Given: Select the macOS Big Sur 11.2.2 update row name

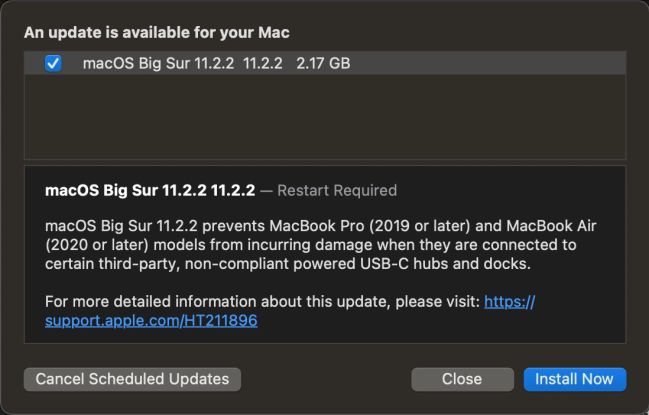Looking at the screenshot, I should (158, 63).
